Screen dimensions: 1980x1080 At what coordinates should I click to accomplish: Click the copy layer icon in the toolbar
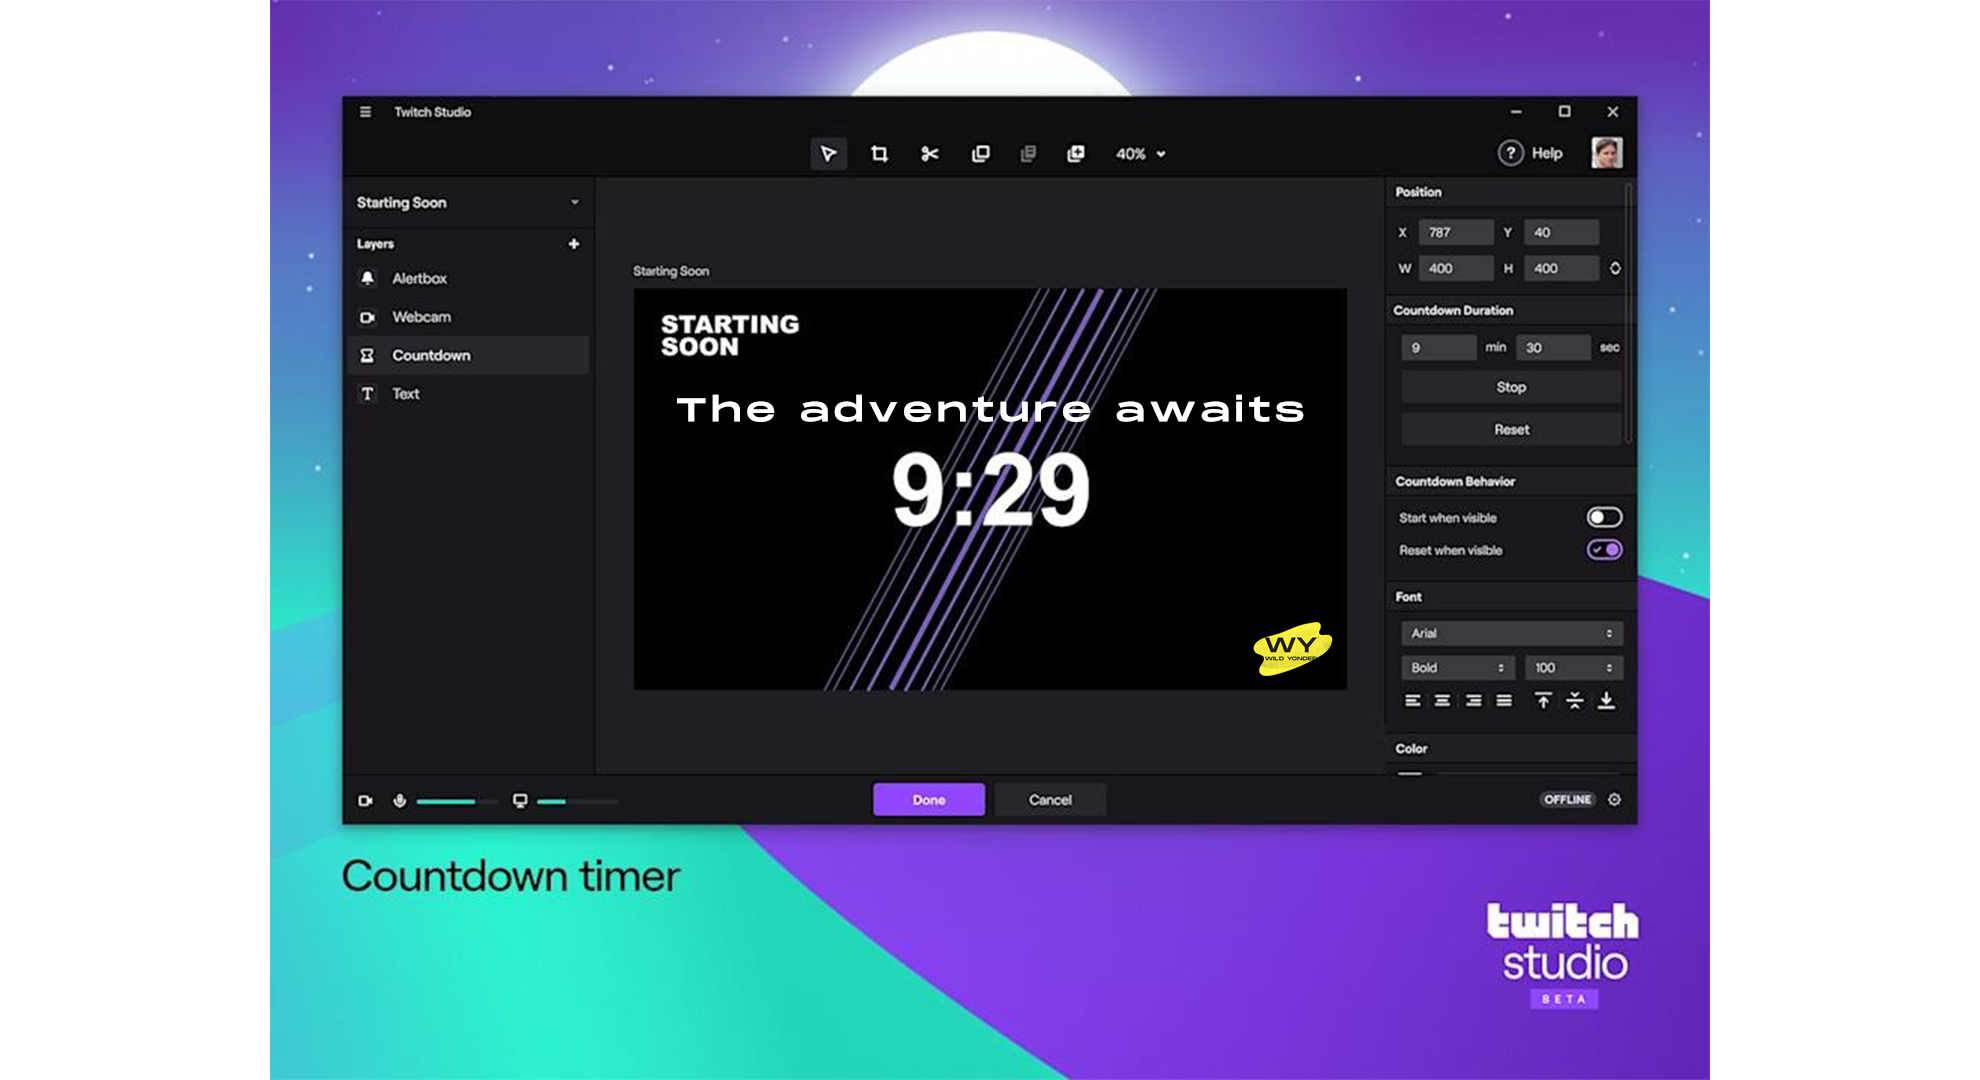click(980, 154)
